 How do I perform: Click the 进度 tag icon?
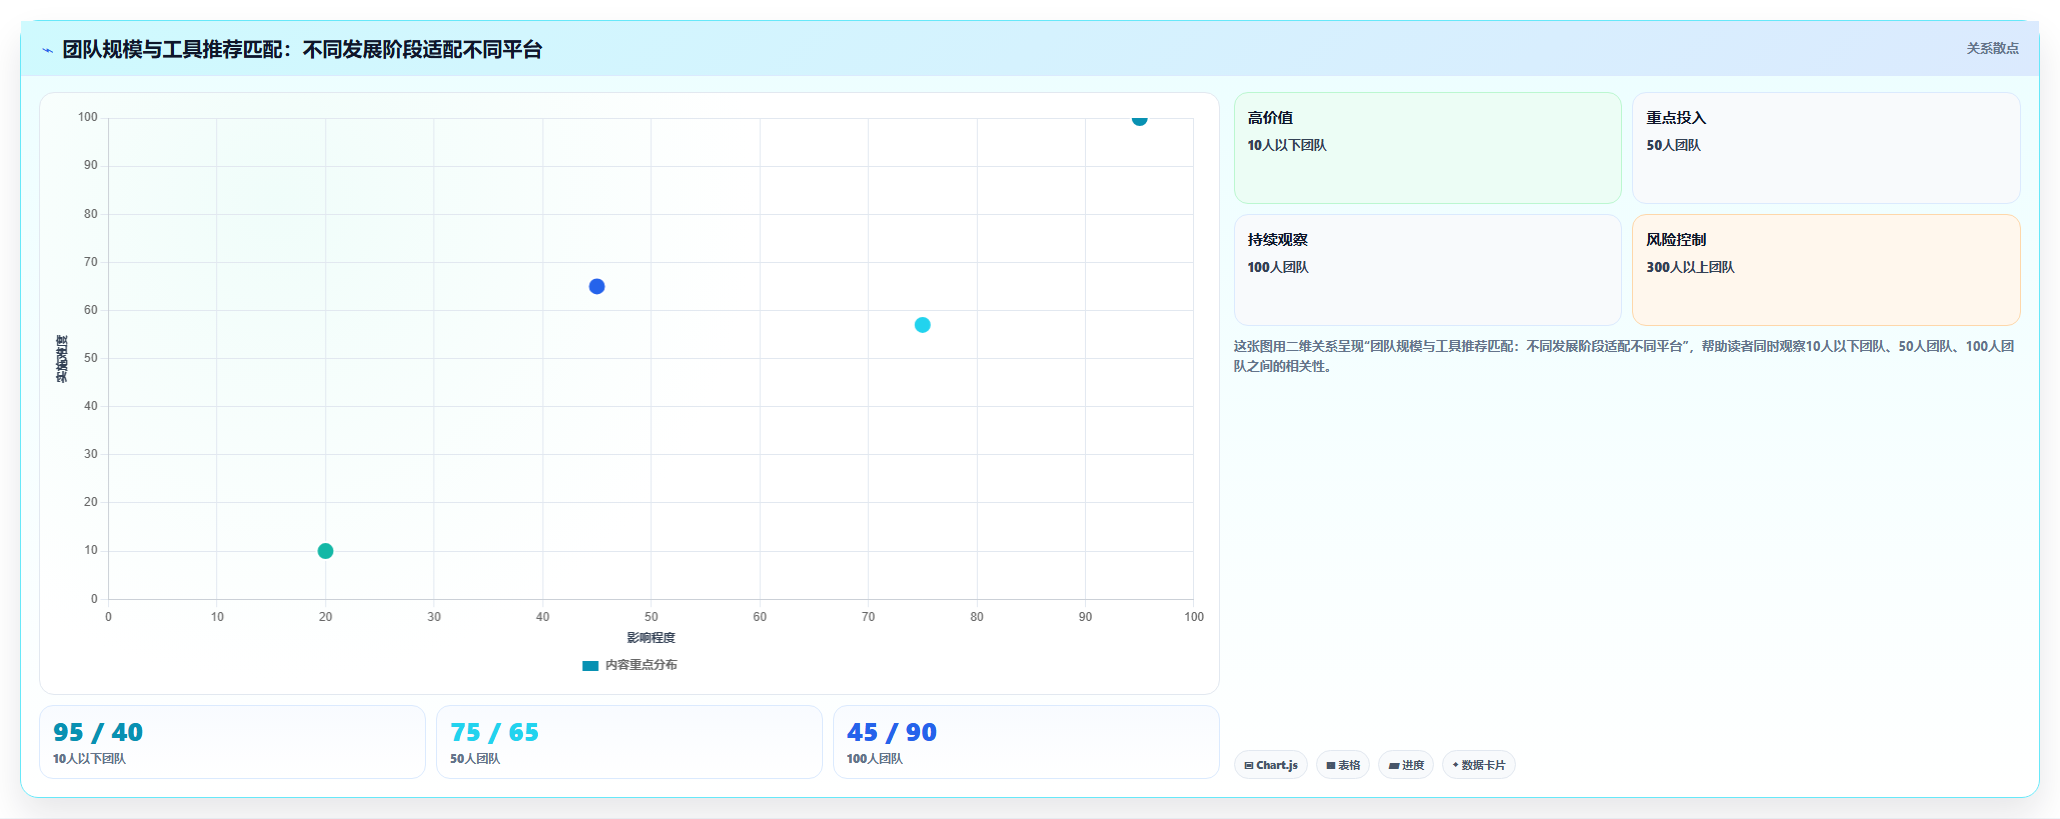1394,766
